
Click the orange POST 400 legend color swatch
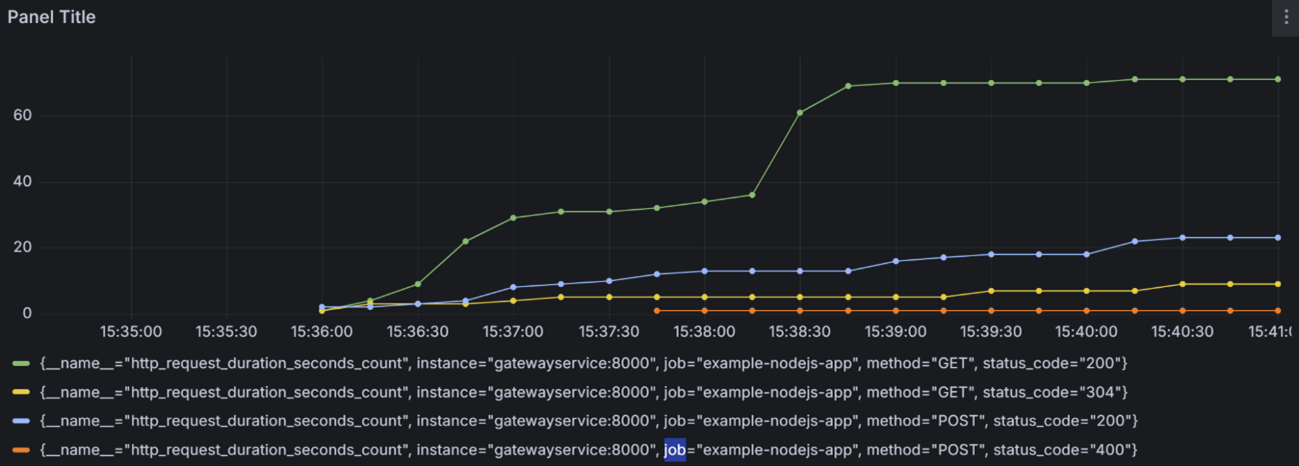(21, 451)
